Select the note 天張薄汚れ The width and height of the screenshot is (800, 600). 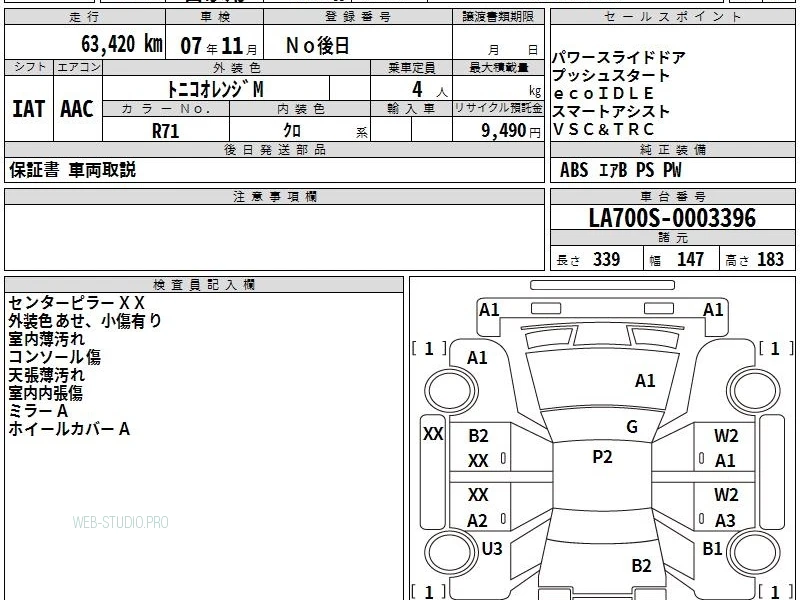pyautogui.click(x=46, y=375)
